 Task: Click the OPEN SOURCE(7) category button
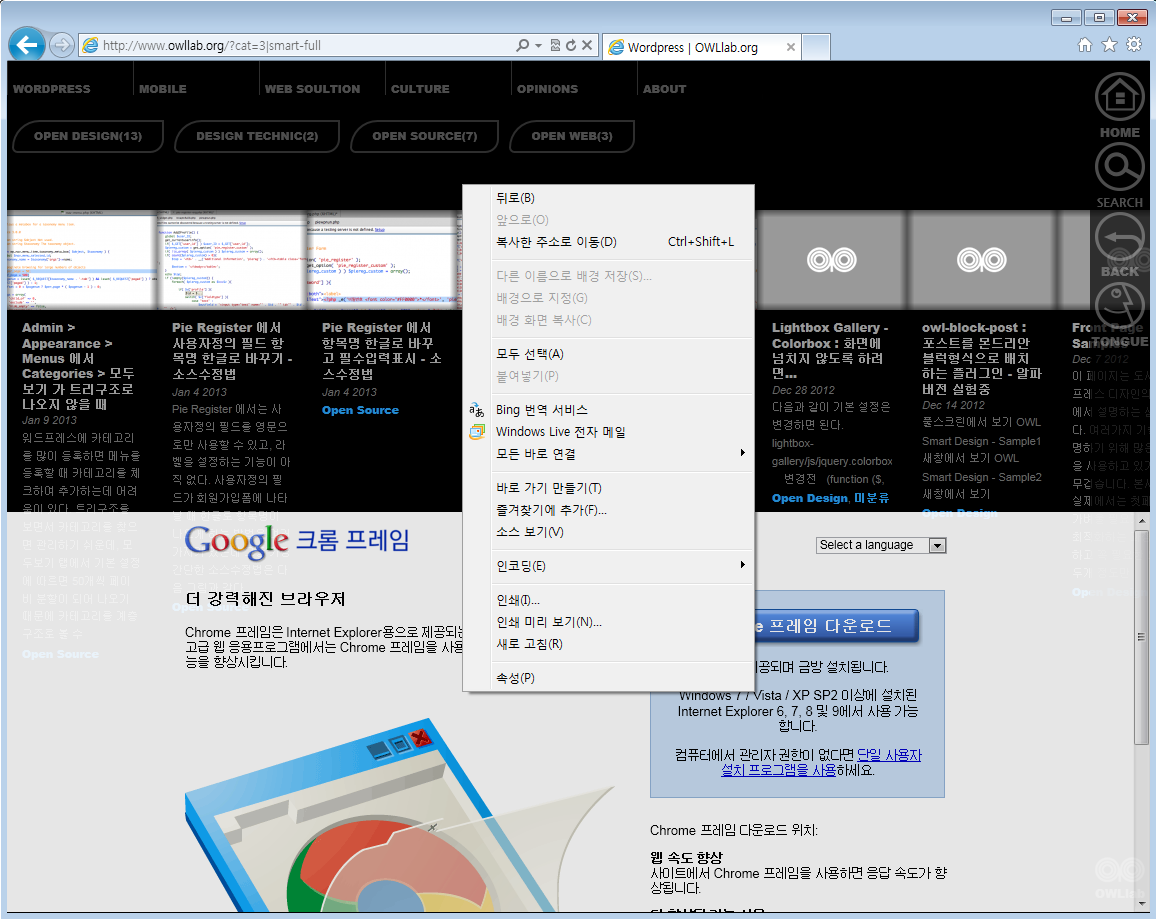424,136
